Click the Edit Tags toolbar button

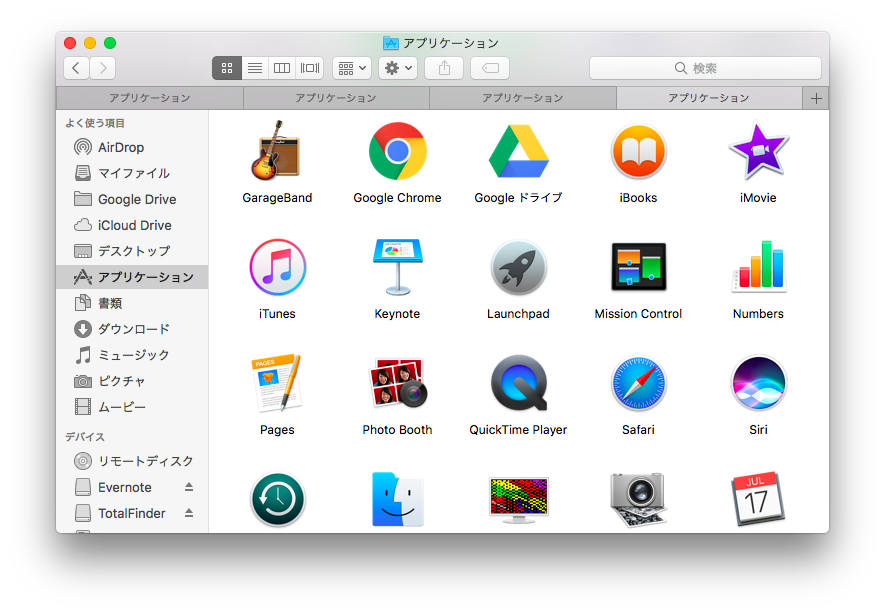coord(490,68)
